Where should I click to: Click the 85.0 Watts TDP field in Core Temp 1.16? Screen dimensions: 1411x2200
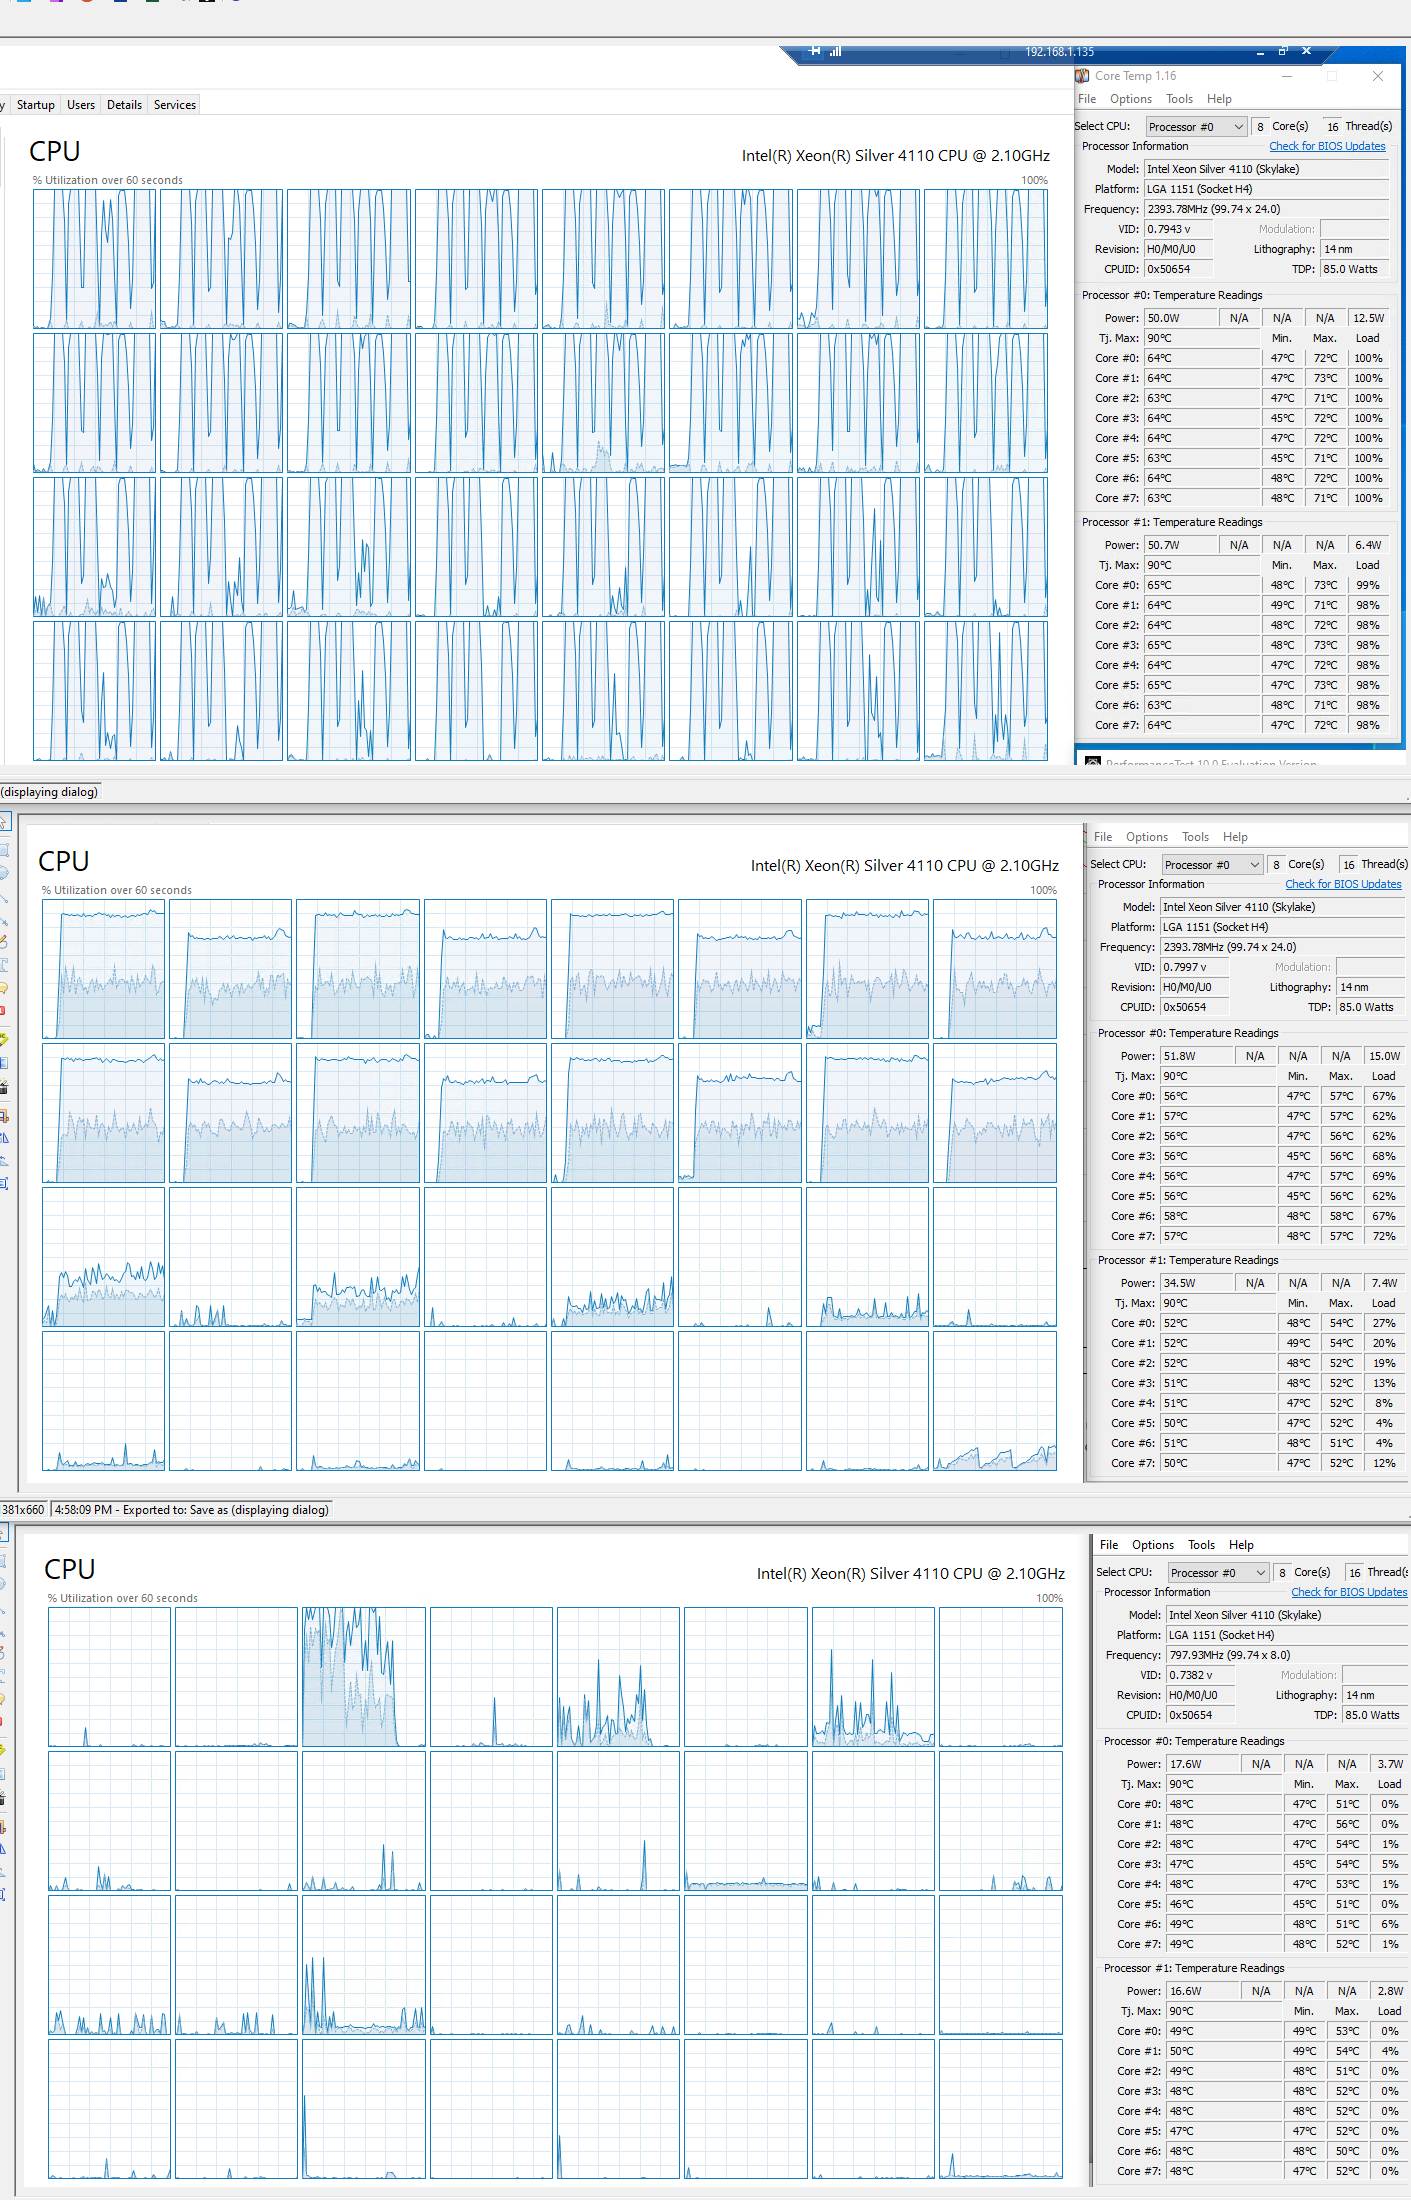tap(1354, 269)
